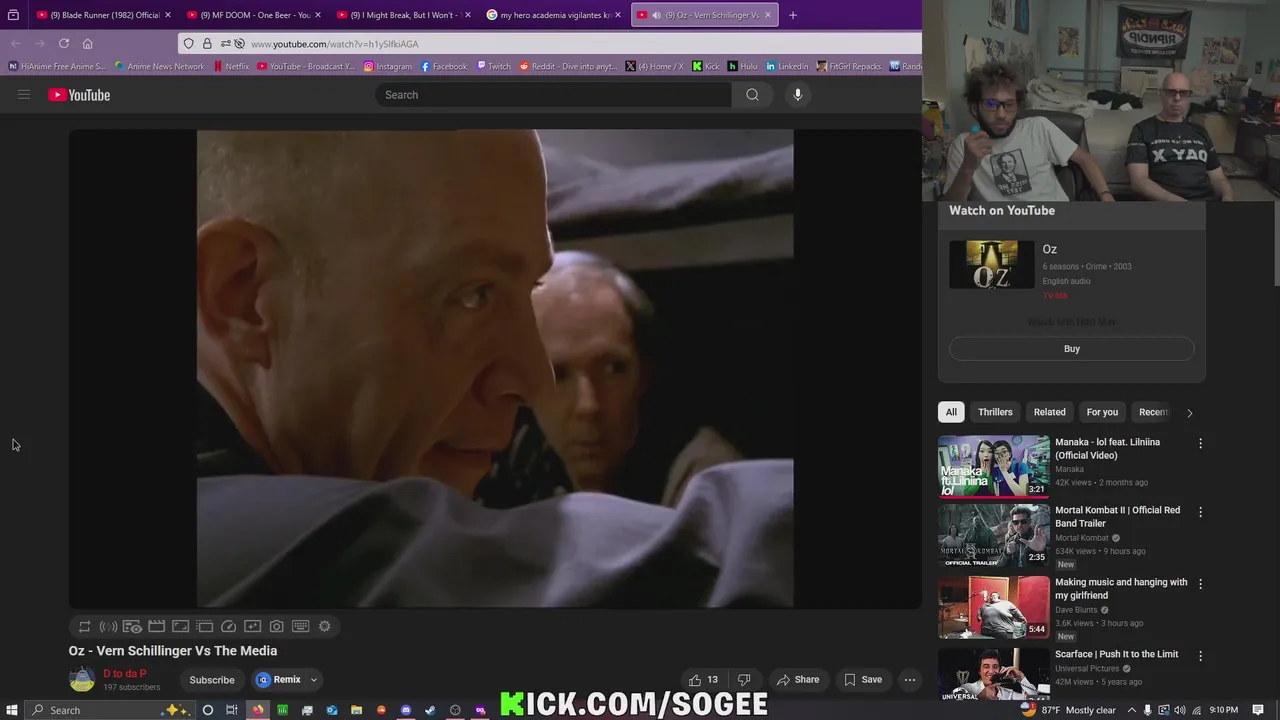
Task: Toggle the loop button under the video
Action: 84,626
